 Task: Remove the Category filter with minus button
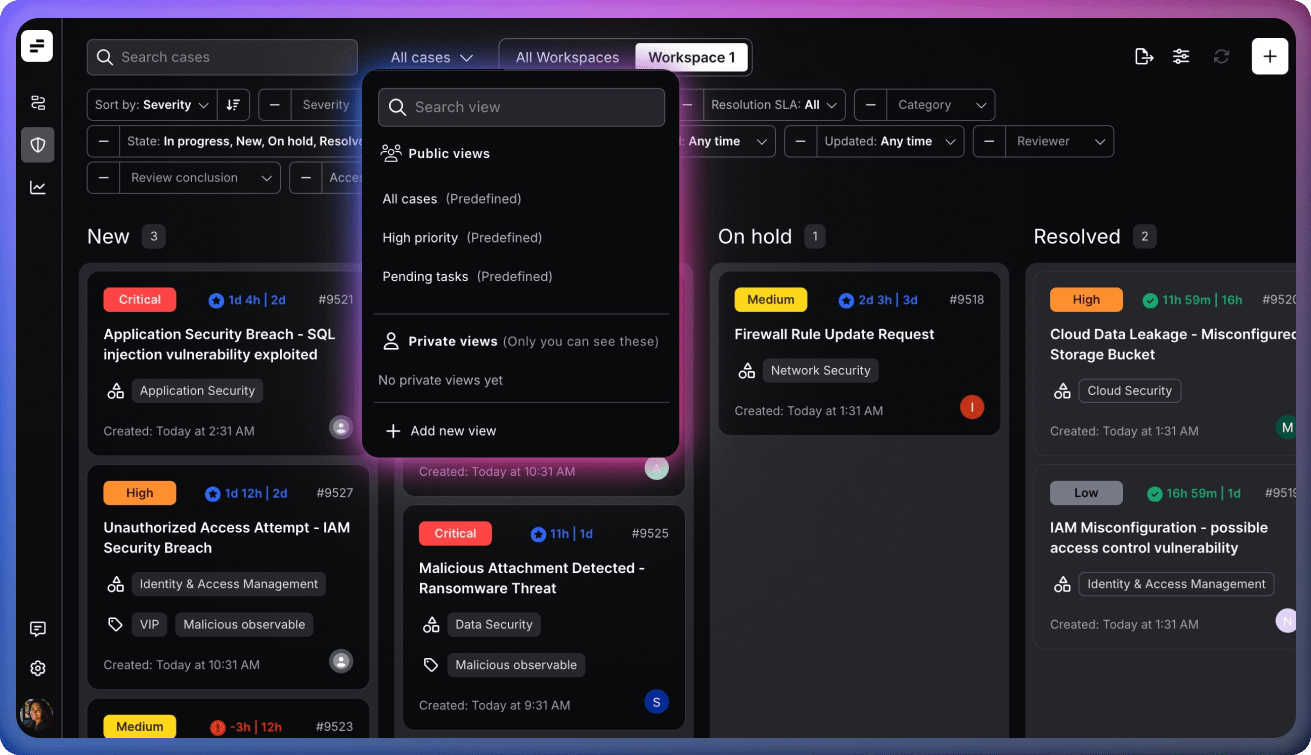pyautogui.click(x=870, y=105)
